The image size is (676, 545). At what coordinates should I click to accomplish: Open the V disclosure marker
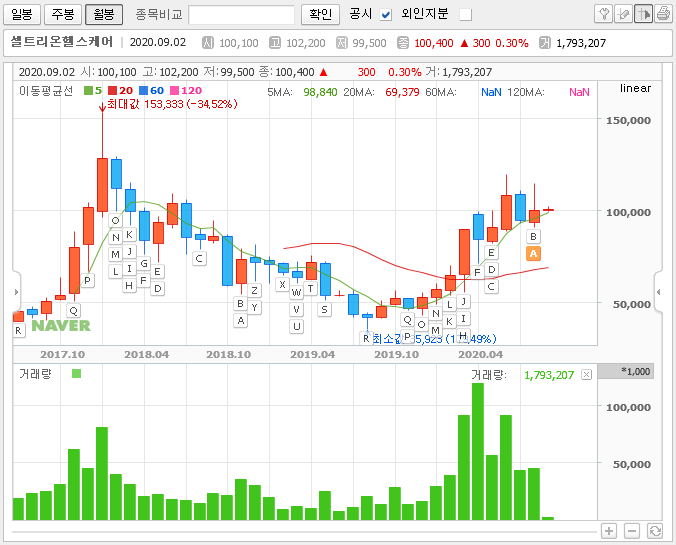[296, 310]
